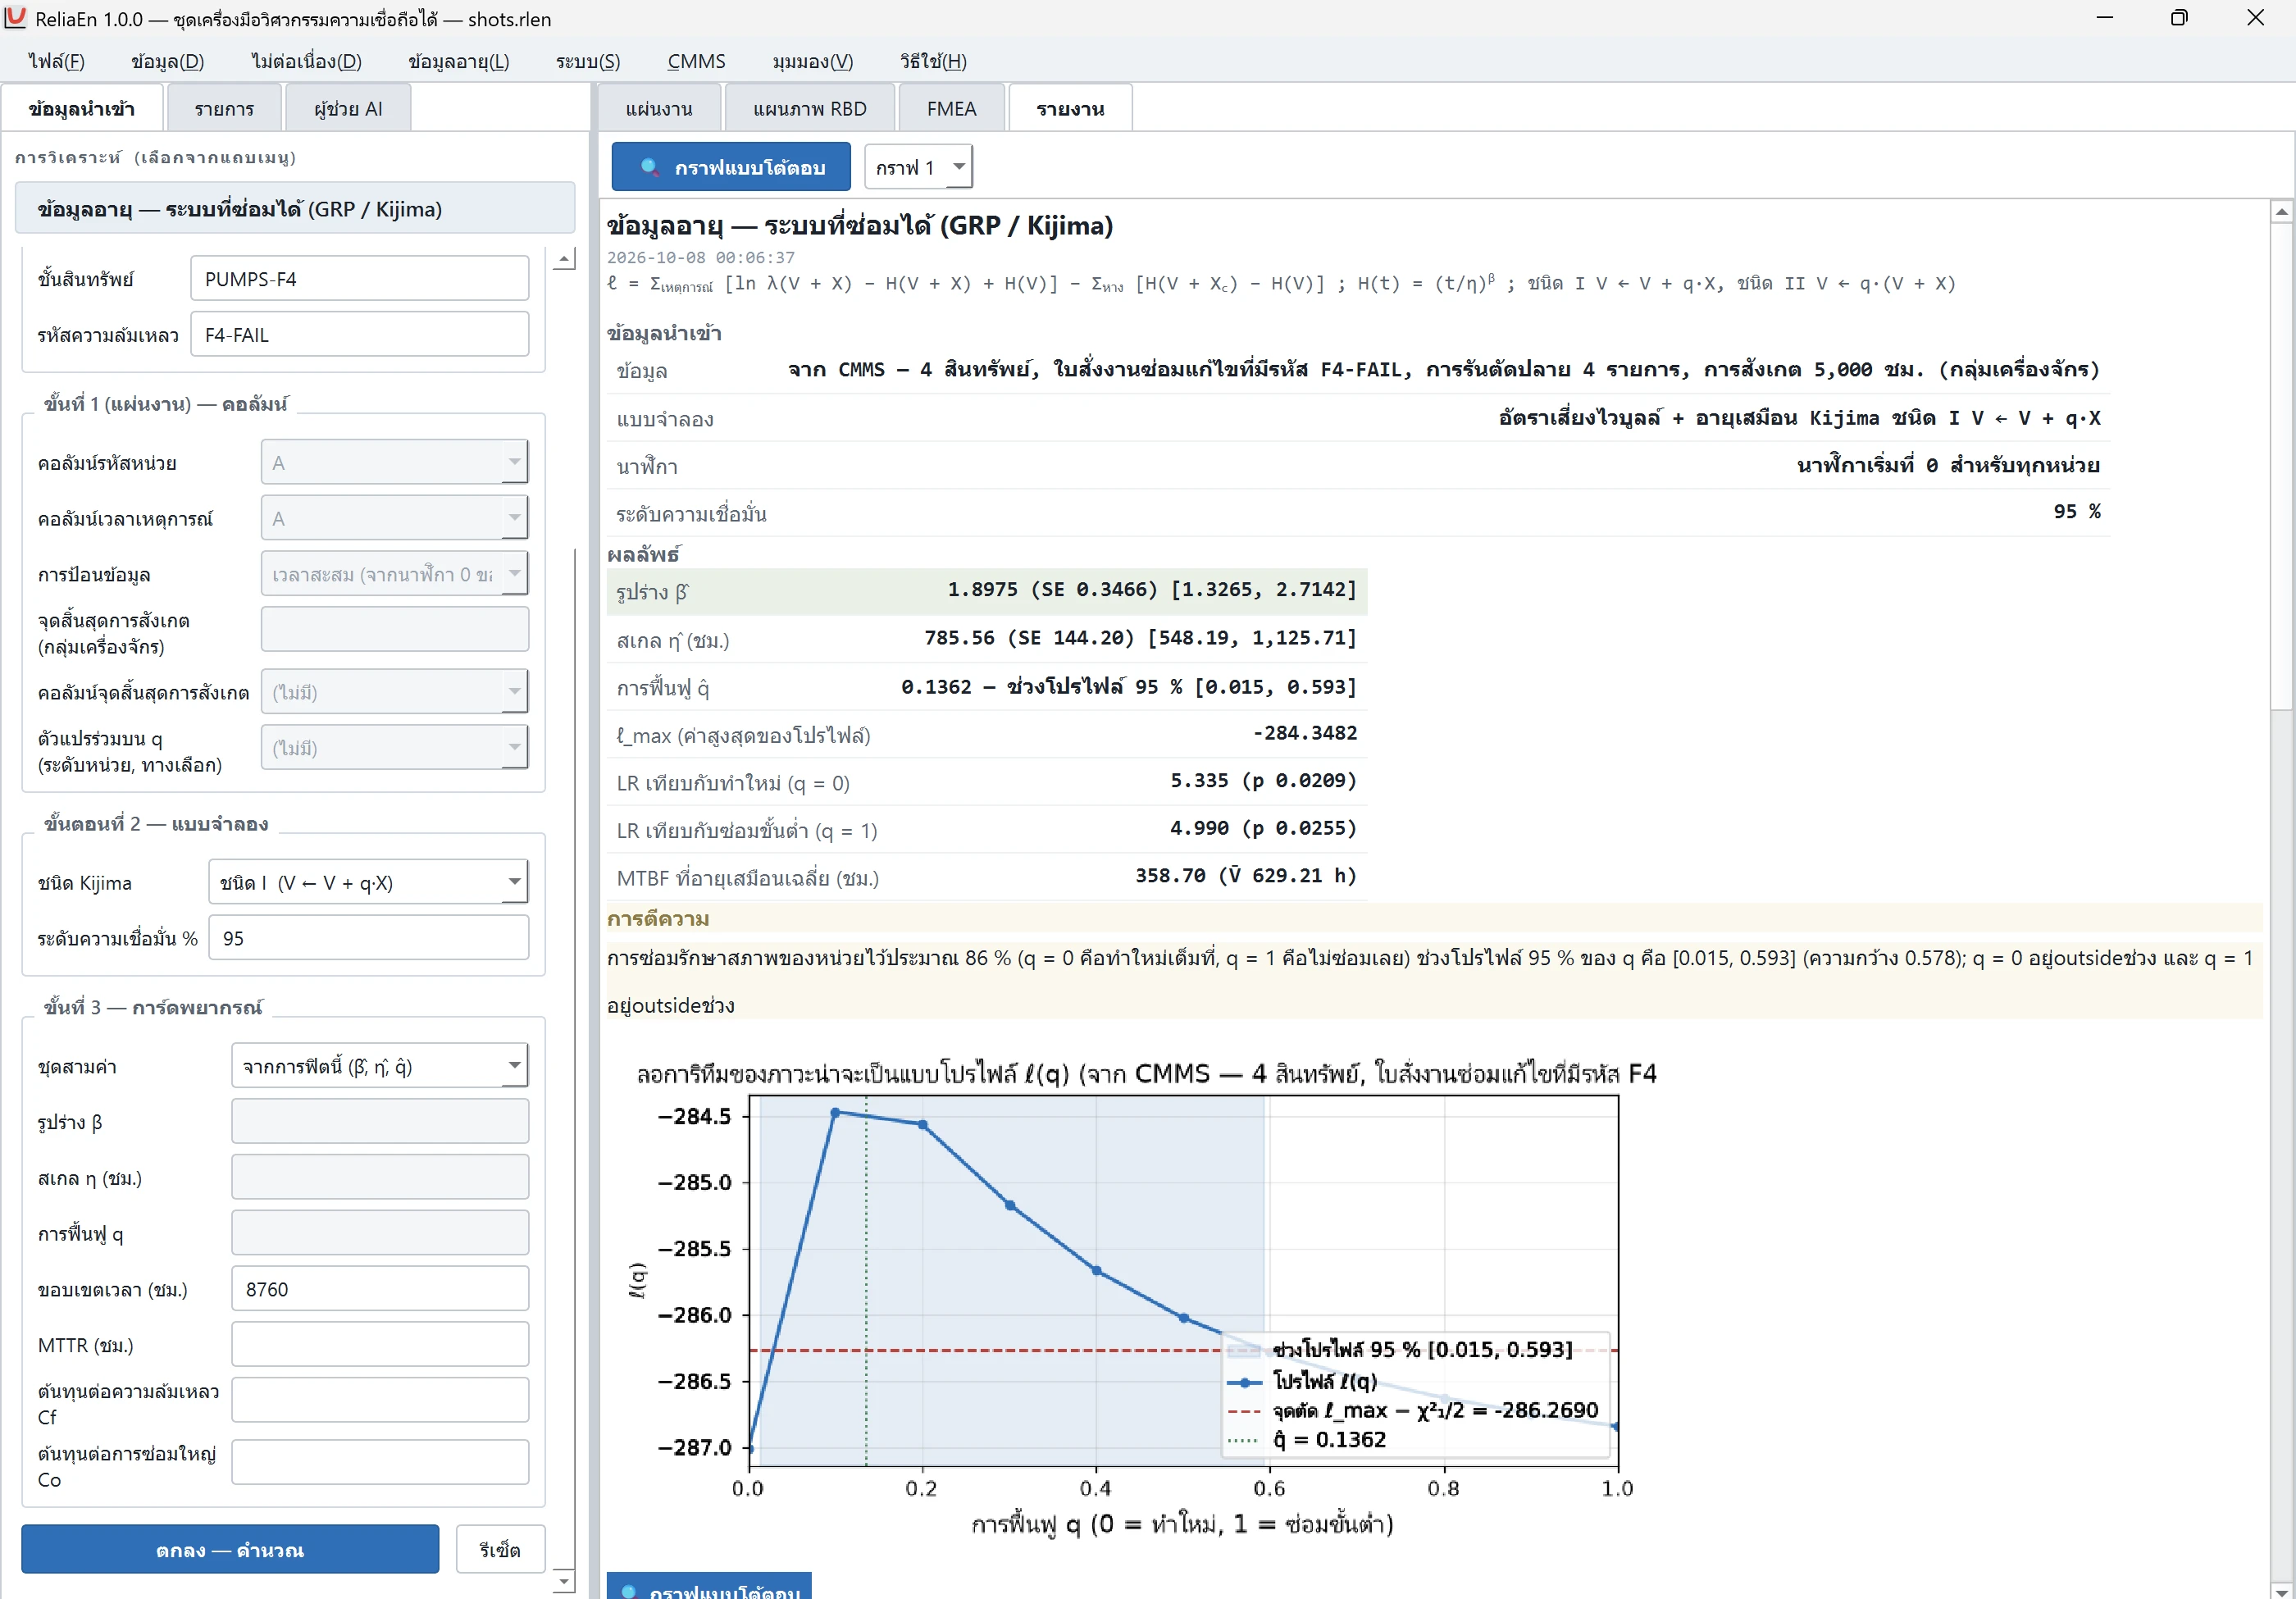Click the ระดับความเชื่อมั่น % field
This screenshot has width=2296, height=1599.
pyautogui.click(x=368, y=938)
